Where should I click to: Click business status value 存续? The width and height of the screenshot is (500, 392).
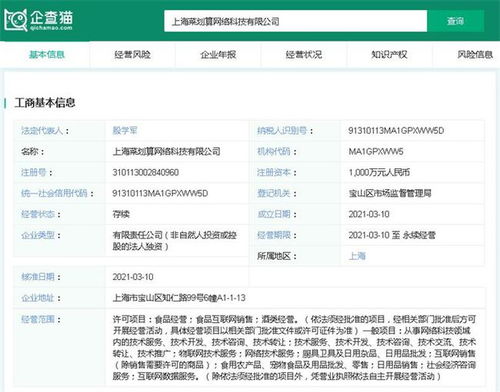[x=121, y=214]
